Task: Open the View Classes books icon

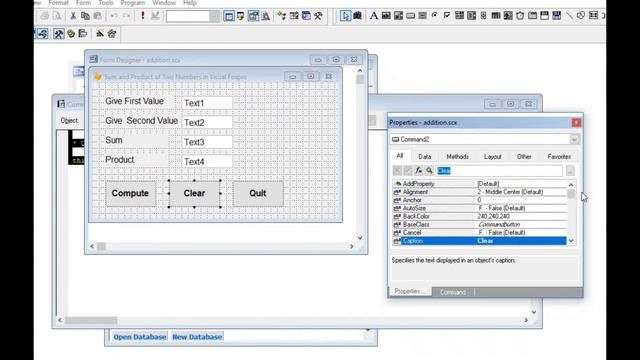Action: pos(358,16)
